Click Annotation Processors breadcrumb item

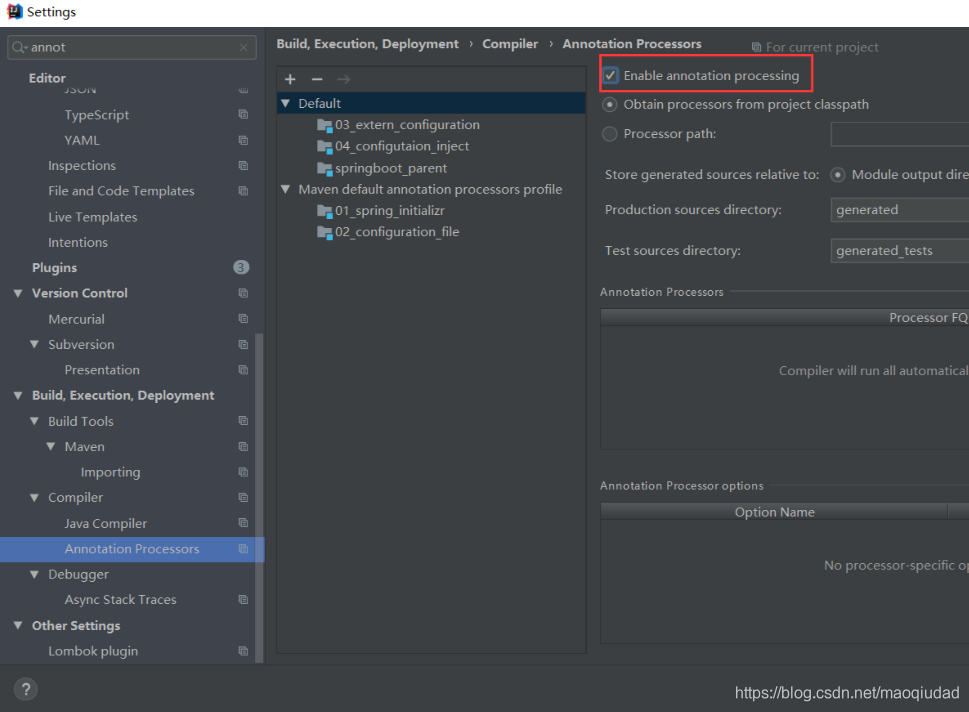632,44
